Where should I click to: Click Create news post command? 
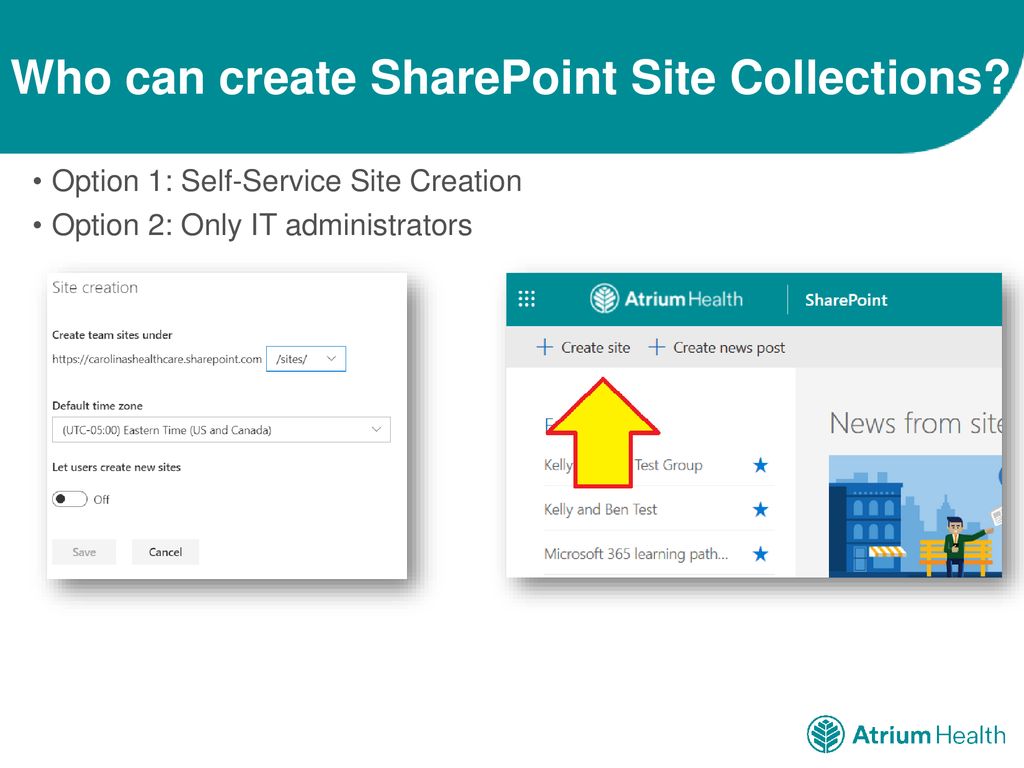tap(716, 347)
